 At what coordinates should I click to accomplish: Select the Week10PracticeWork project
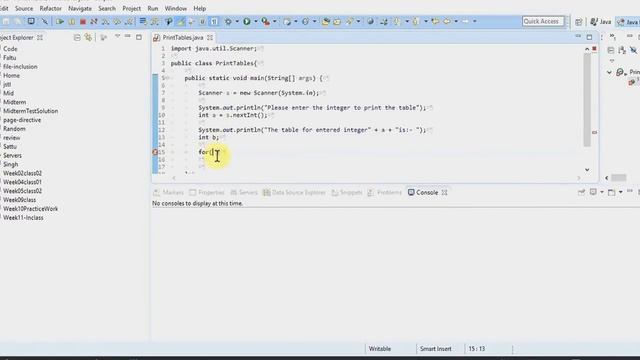tap(31, 209)
